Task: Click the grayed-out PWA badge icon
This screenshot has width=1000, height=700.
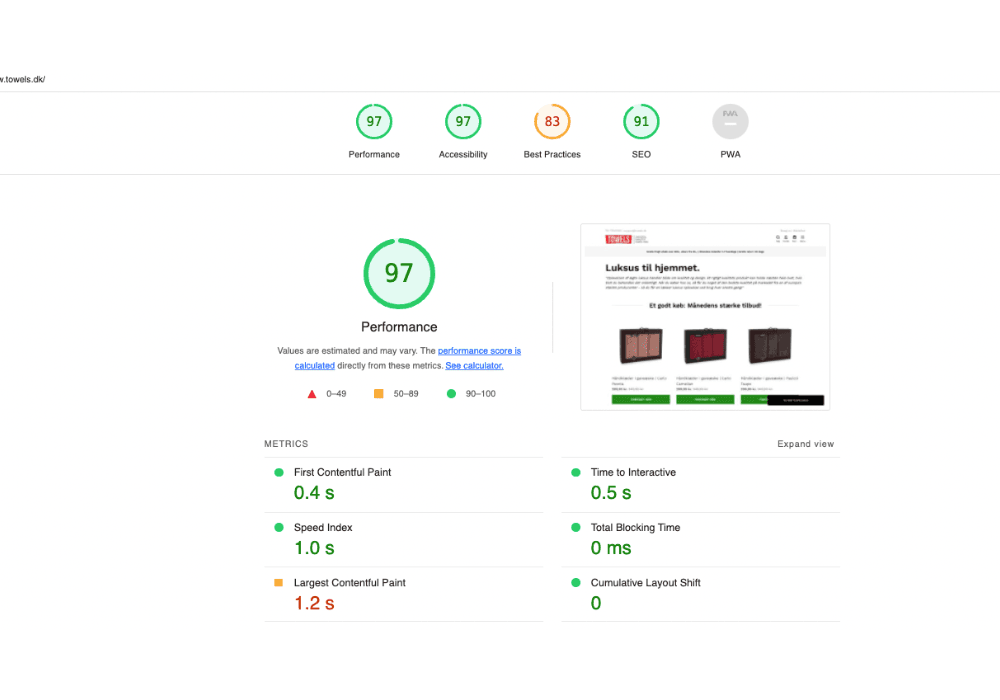Action: pyautogui.click(x=730, y=120)
